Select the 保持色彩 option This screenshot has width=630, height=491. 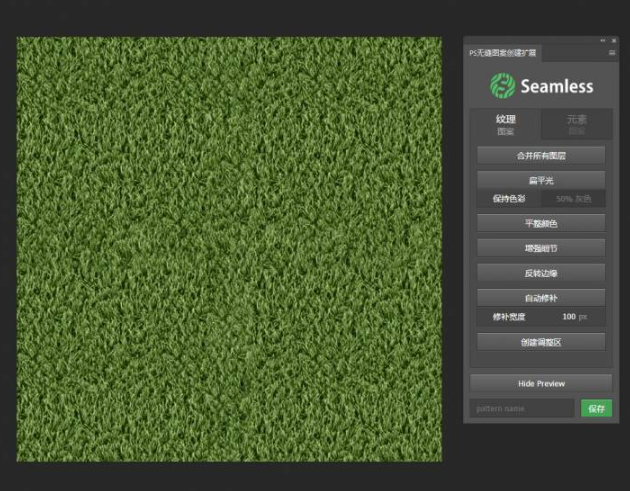pyautogui.click(x=509, y=198)
